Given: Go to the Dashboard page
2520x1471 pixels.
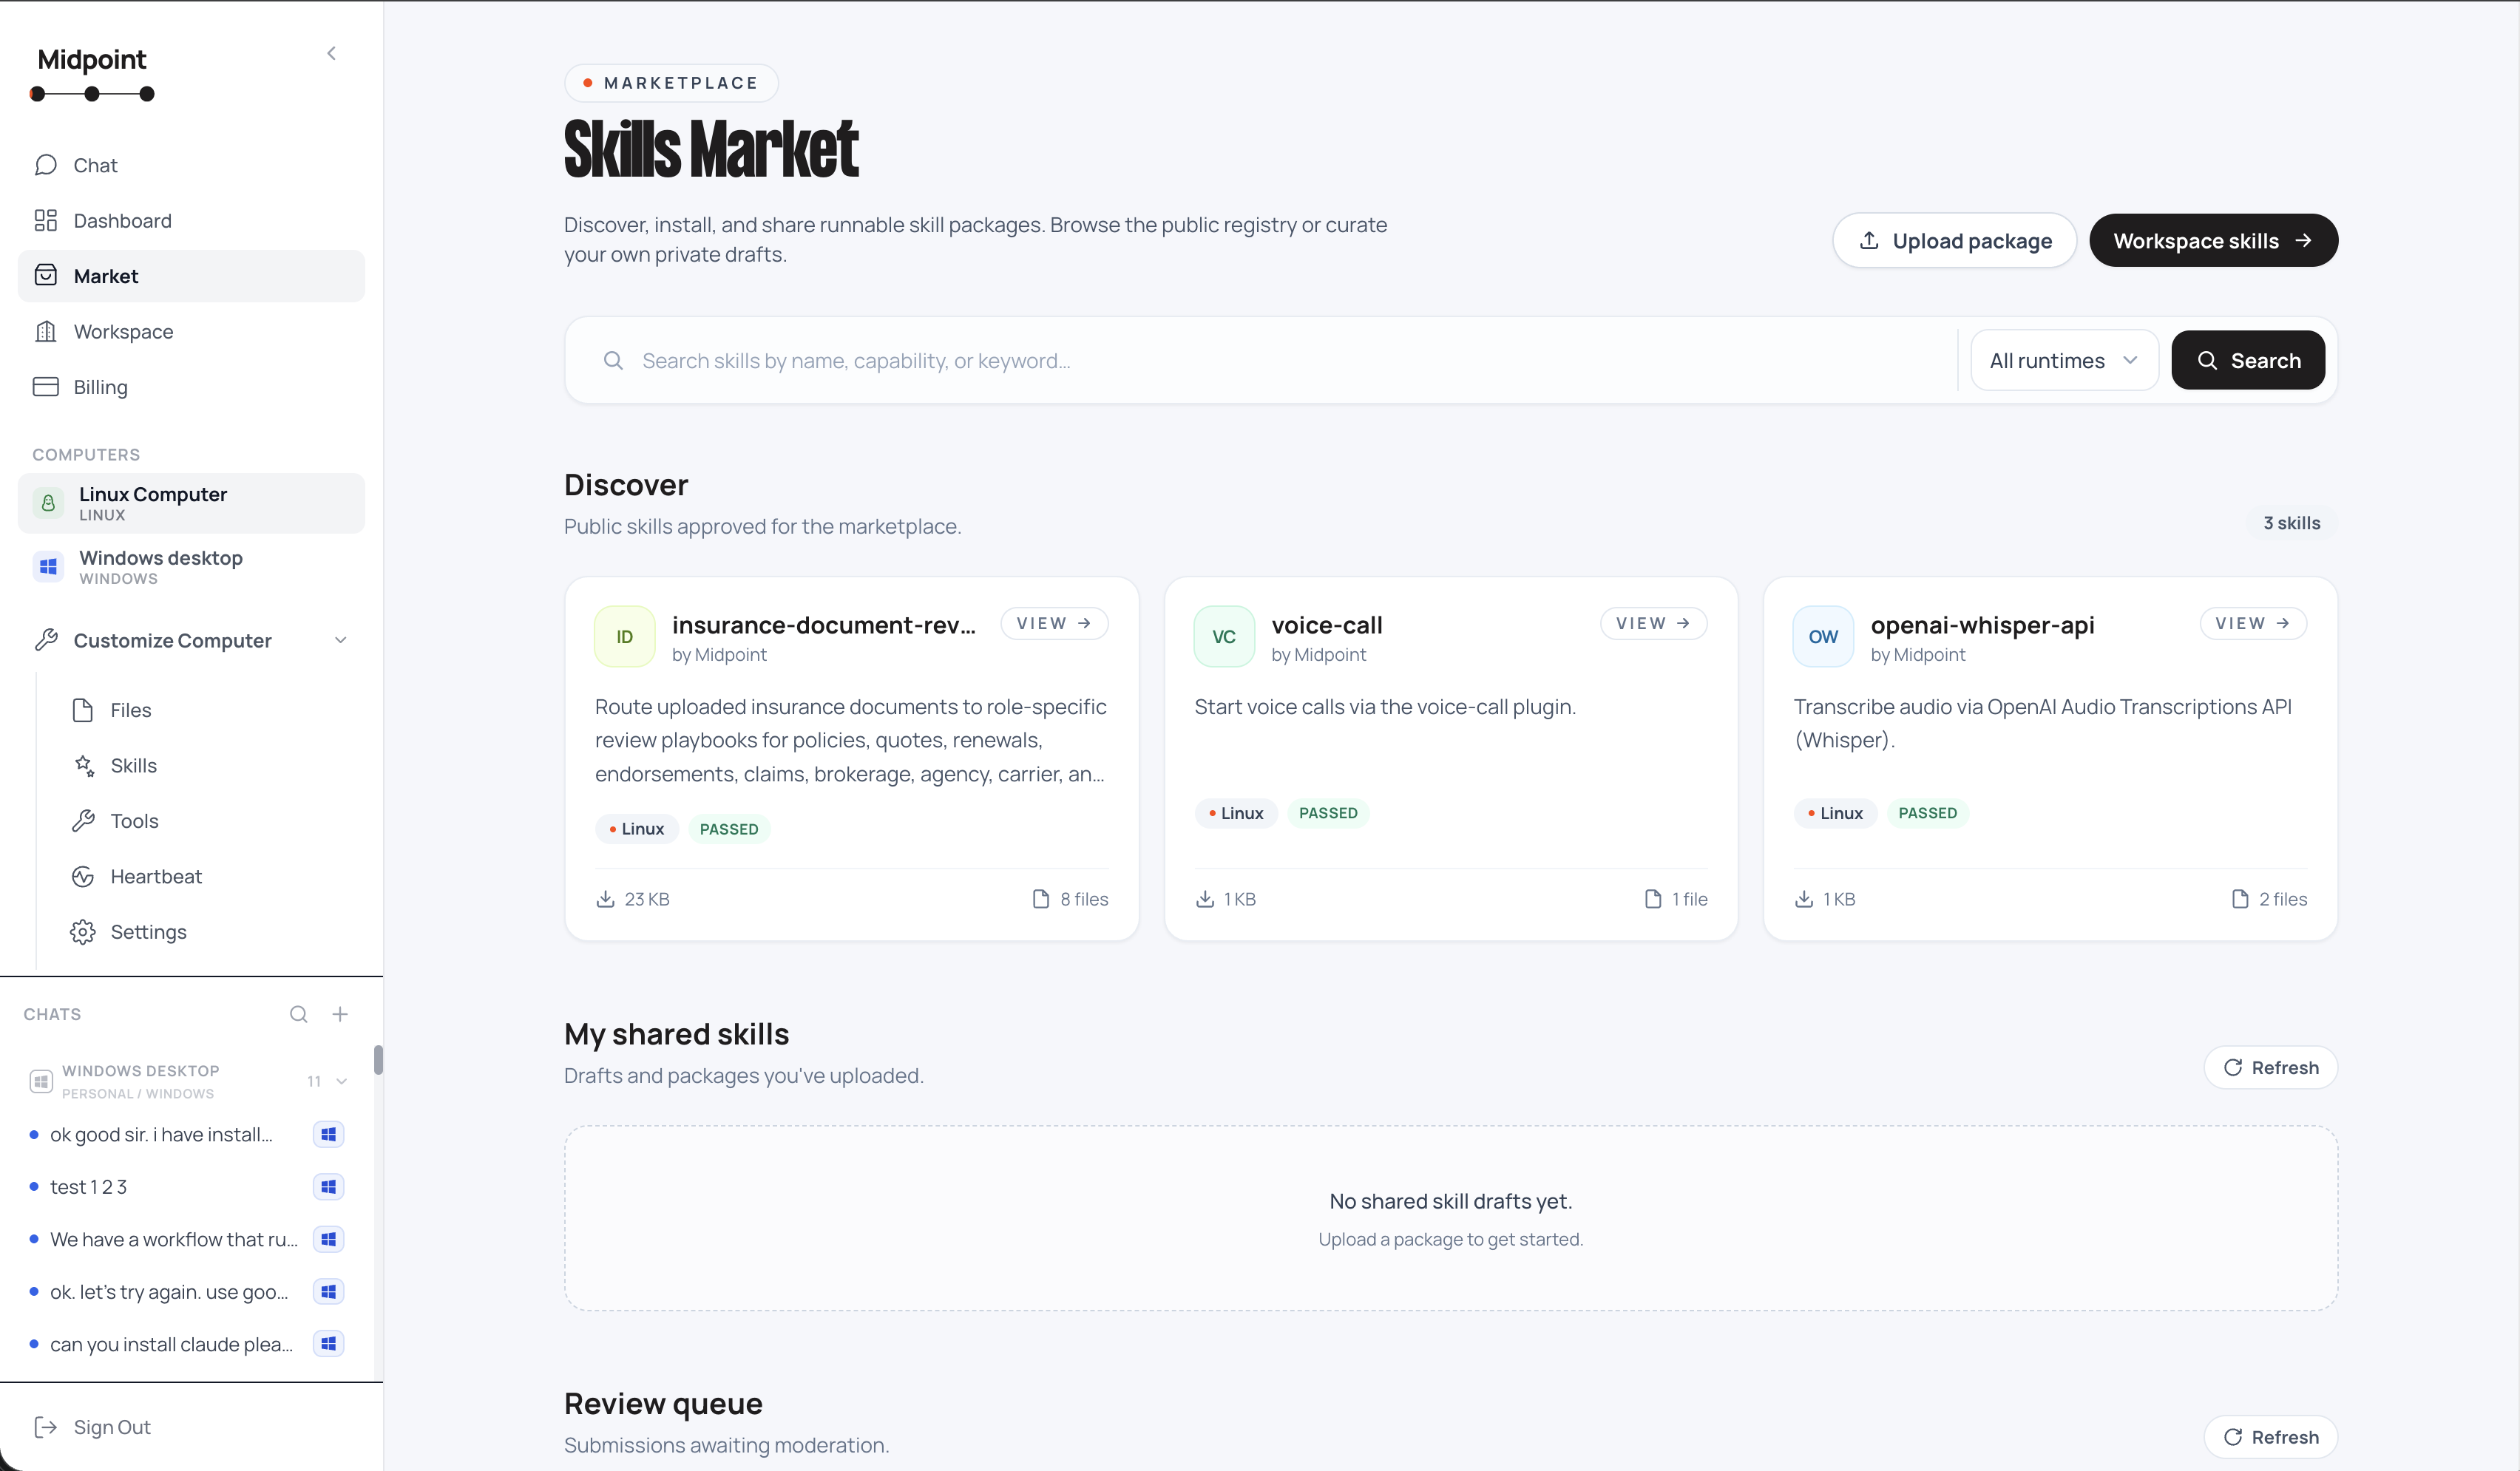Looking at the screenshot, I should tap(191, 220).
